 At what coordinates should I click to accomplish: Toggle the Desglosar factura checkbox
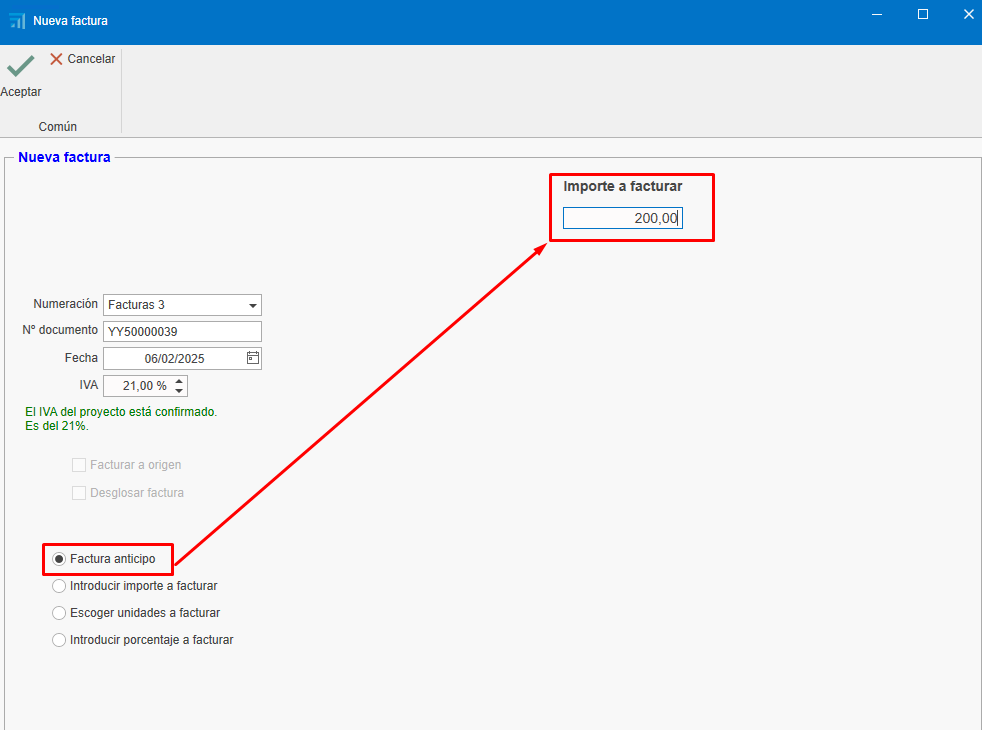point(79,493)
